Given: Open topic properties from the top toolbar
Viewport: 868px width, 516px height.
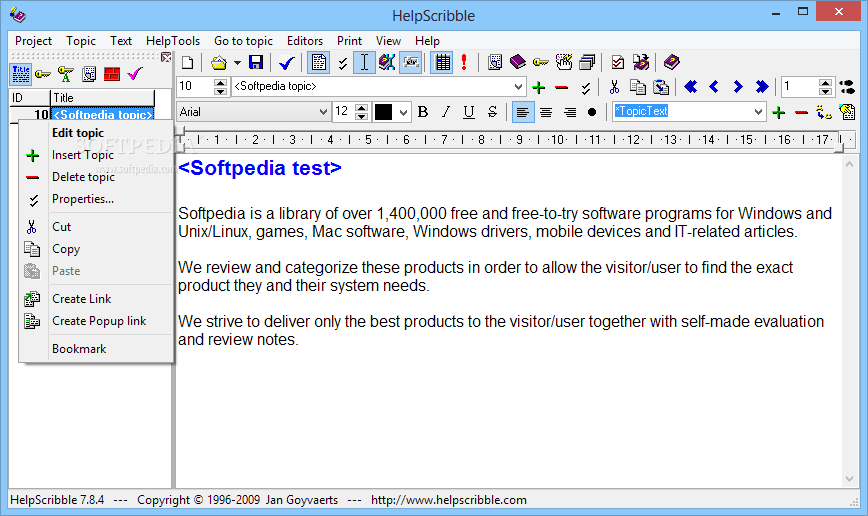Looking at the screenshot, I should (343, 64).
